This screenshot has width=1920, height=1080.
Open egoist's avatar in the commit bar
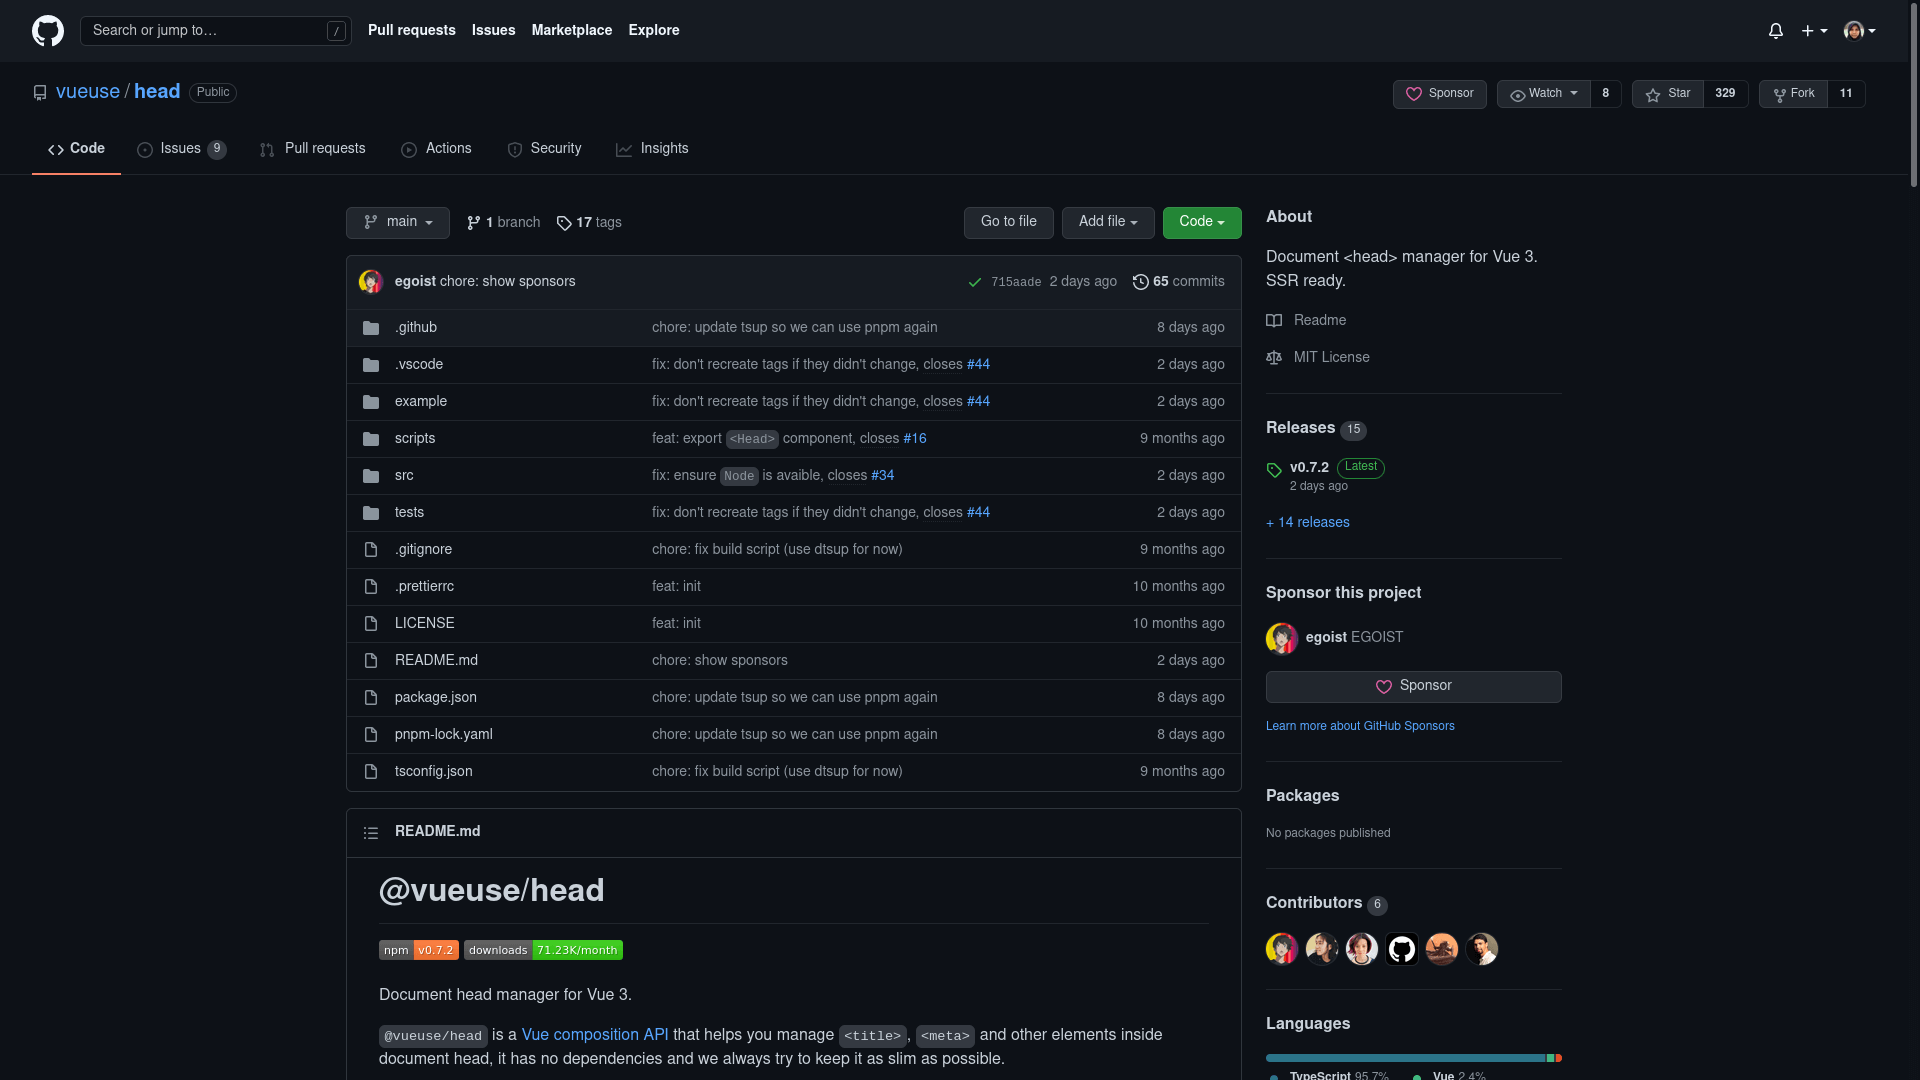point(371,282)
